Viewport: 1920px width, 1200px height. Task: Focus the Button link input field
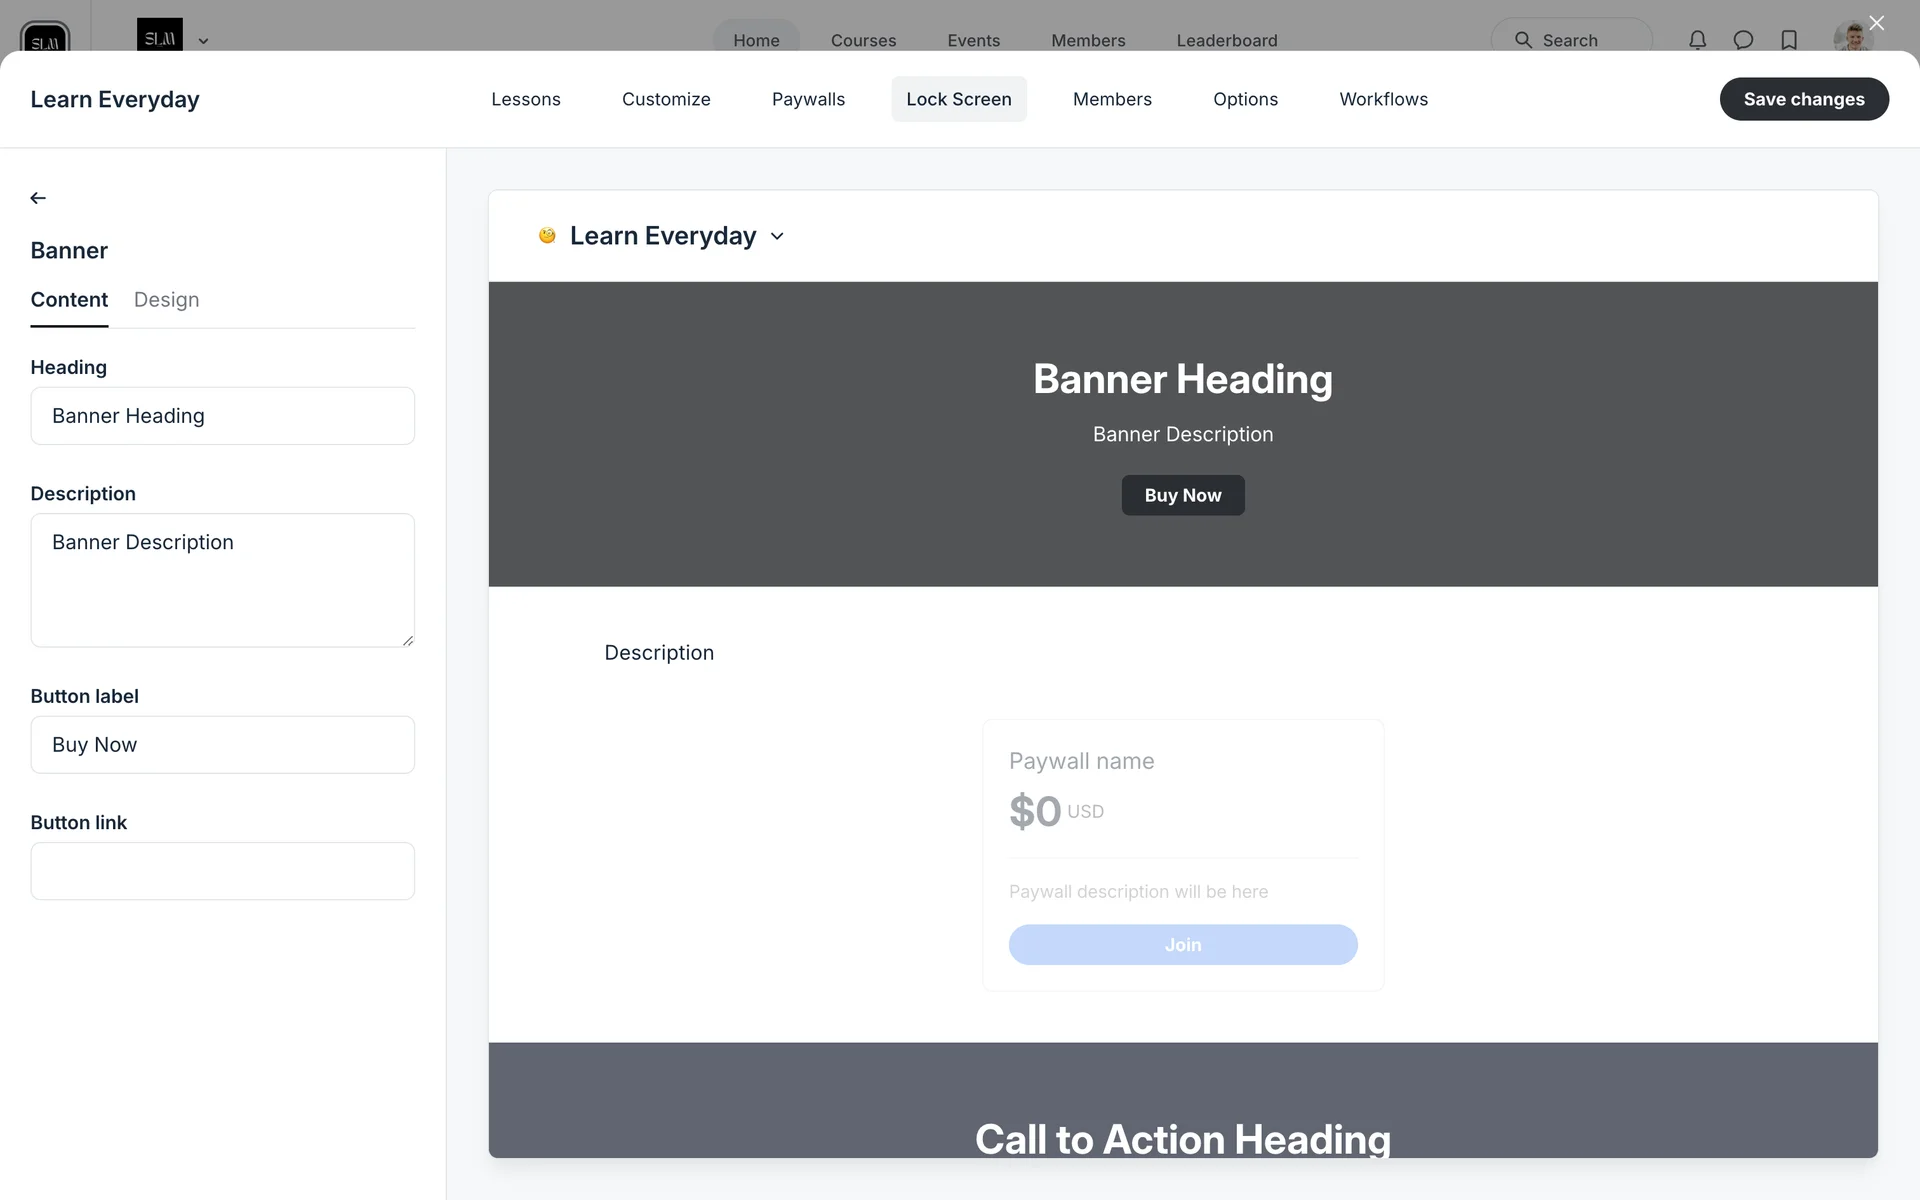222,871
